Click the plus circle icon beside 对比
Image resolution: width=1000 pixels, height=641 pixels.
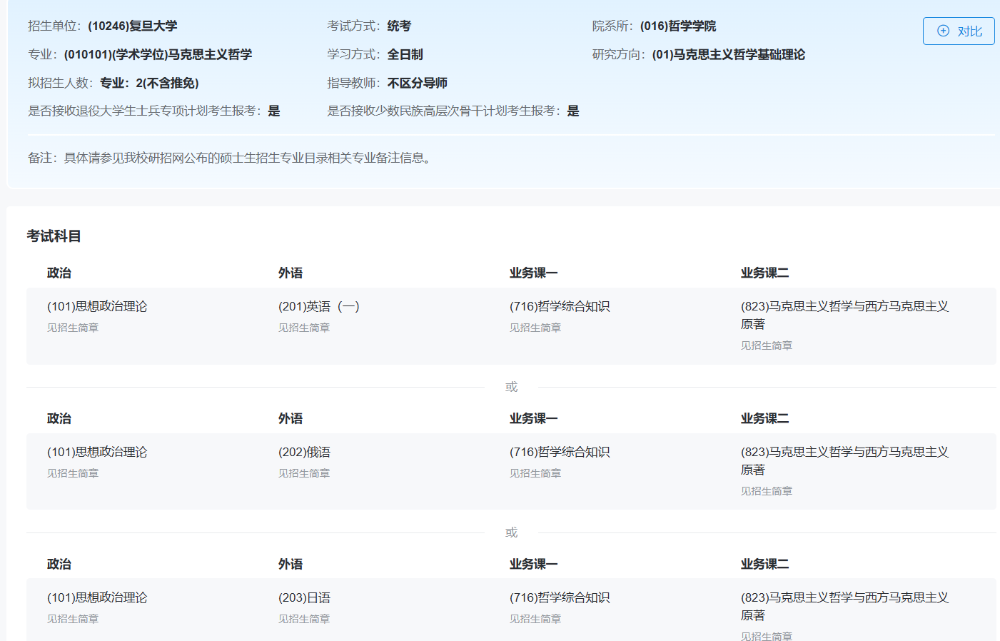point(943,31)
